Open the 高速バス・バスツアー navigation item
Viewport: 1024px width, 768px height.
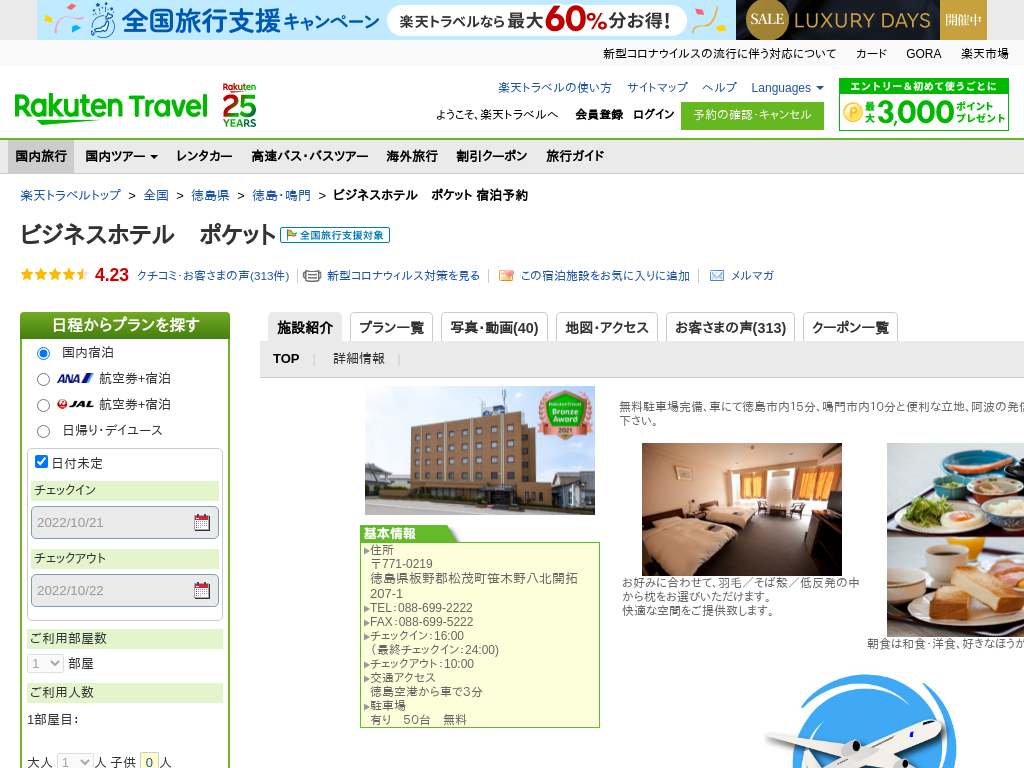coord(310,156)
